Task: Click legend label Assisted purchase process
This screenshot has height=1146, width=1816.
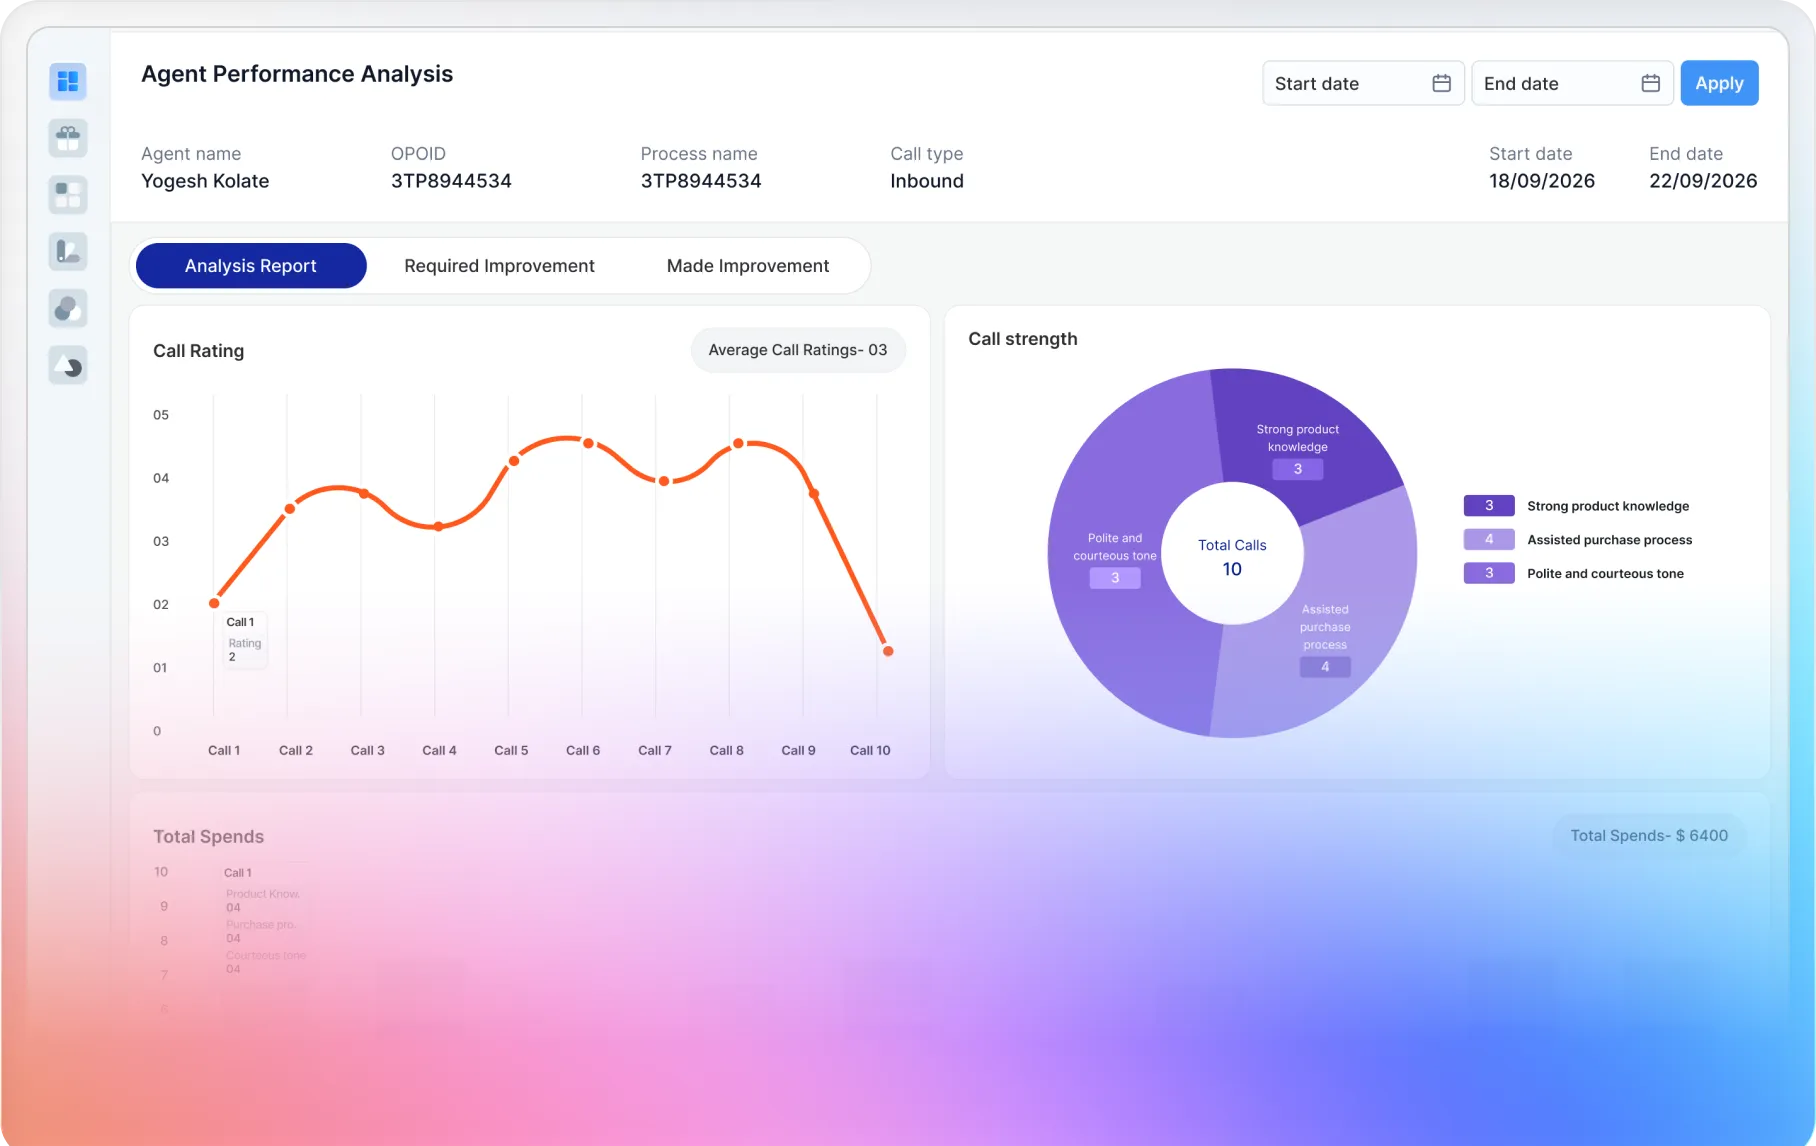Action: click(x=1610, y=540)
